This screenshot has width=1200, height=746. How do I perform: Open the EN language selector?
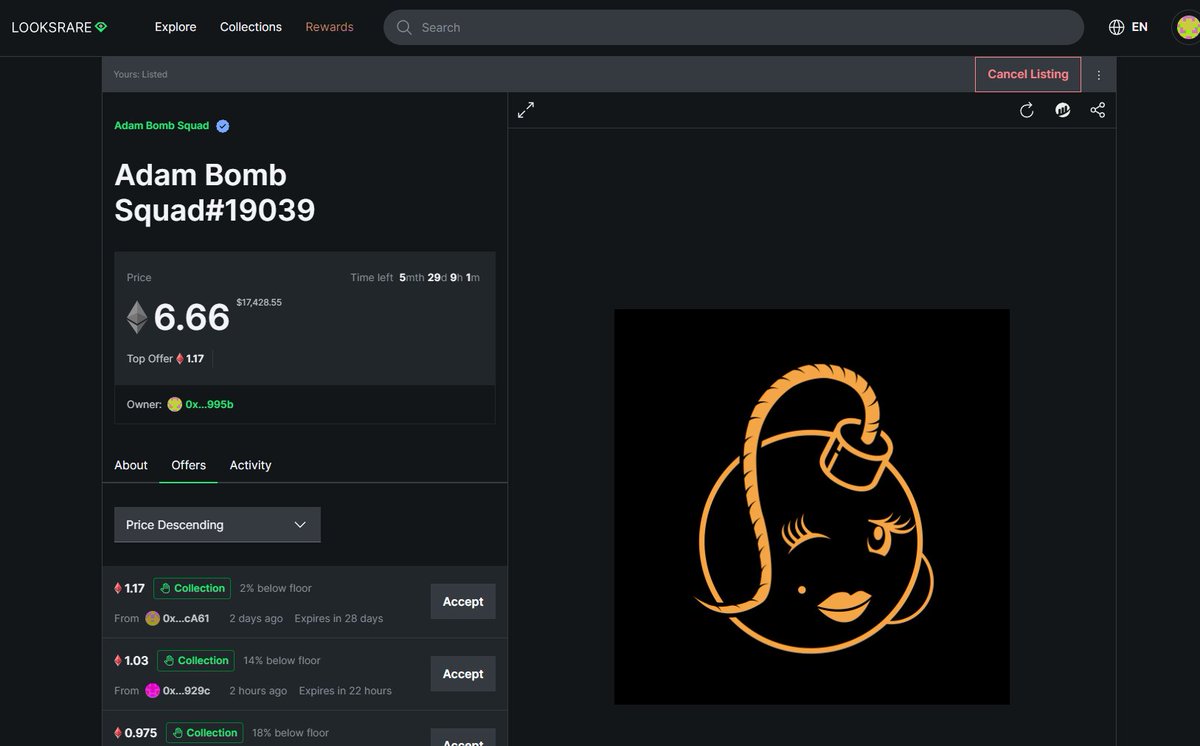1139,27
